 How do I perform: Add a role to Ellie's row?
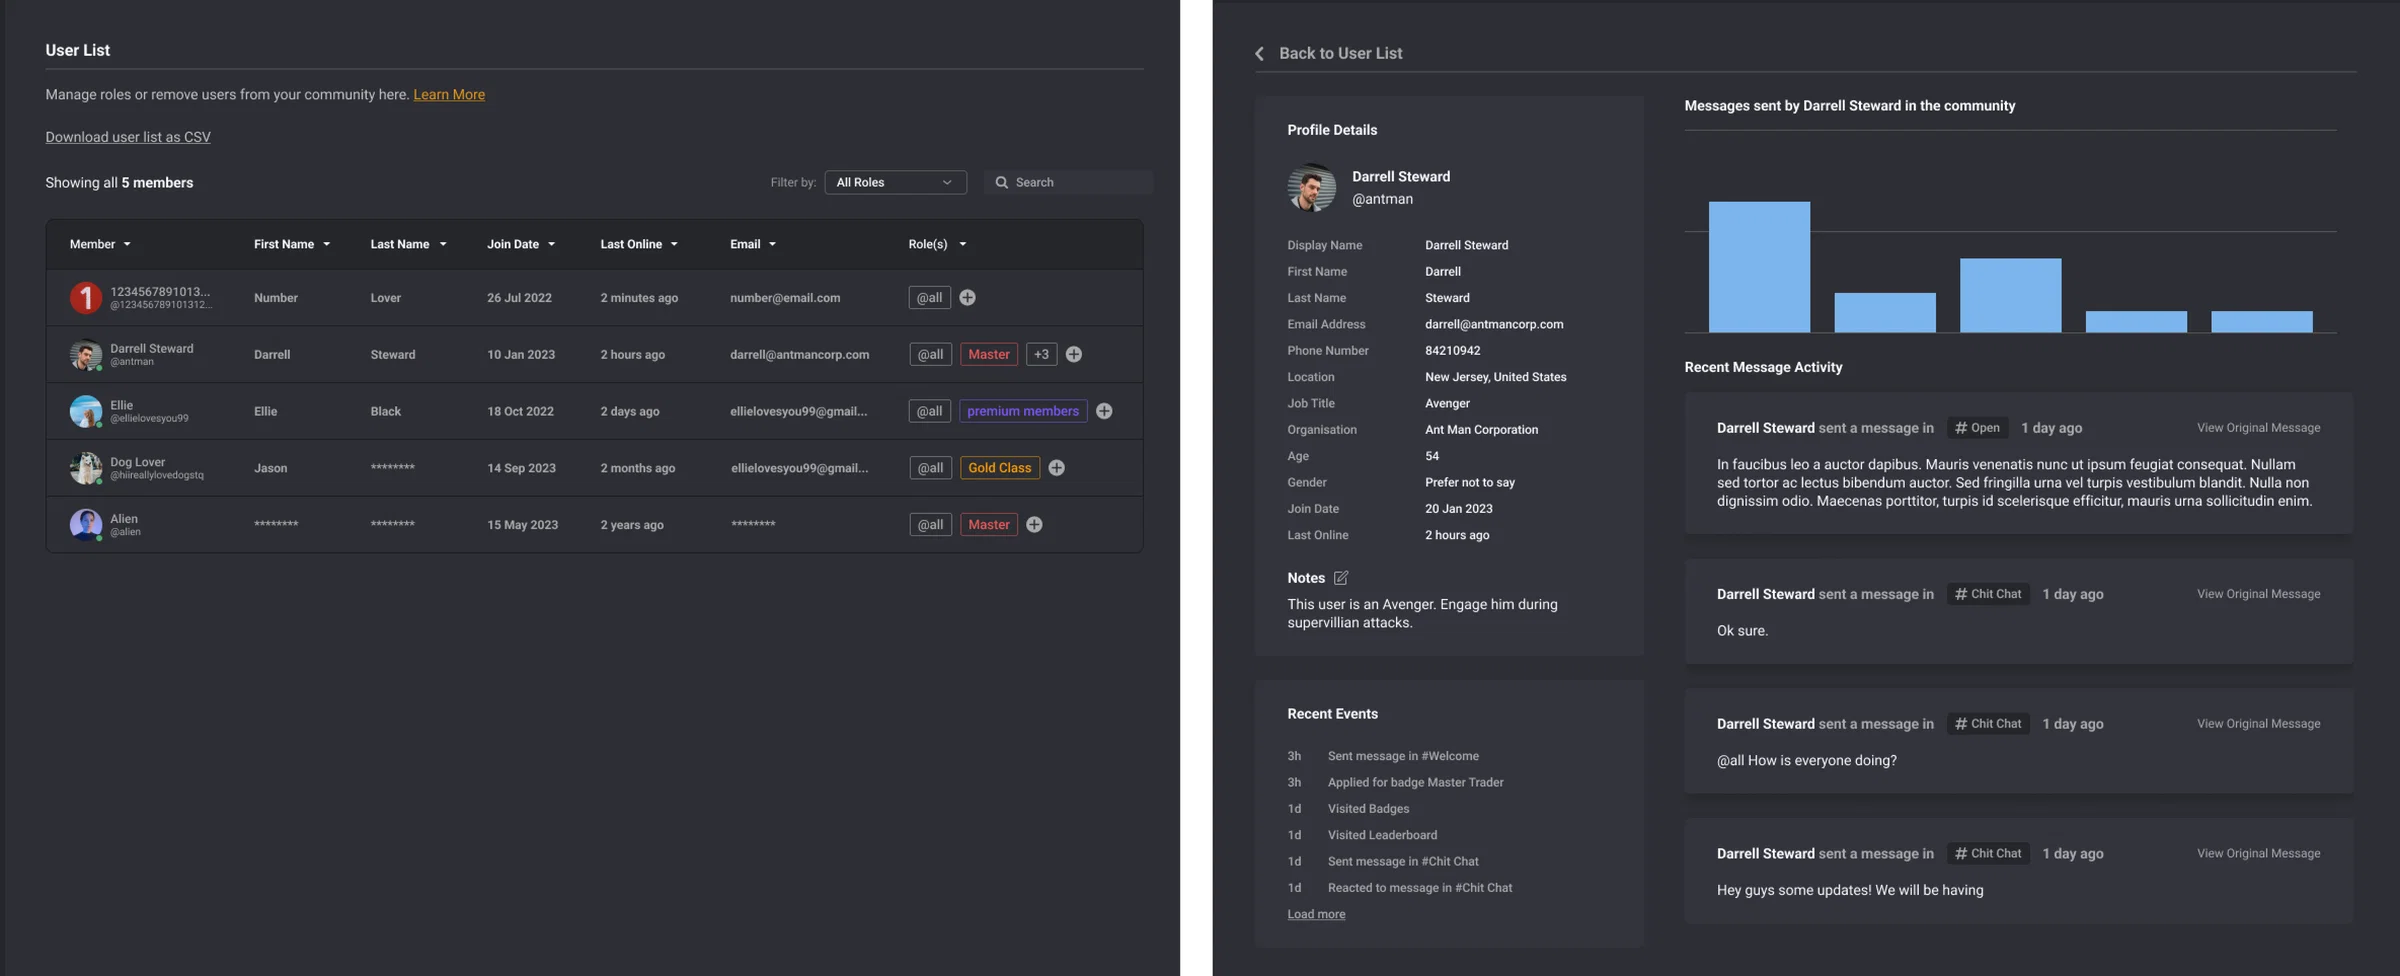point(1104,411)
